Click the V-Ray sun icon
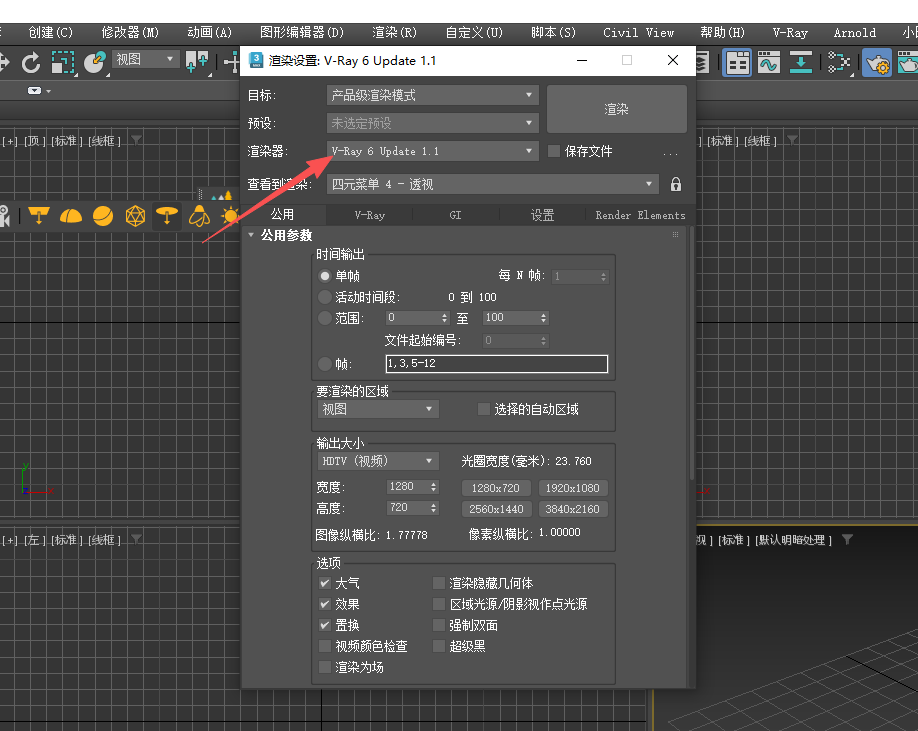 [230, 216]
